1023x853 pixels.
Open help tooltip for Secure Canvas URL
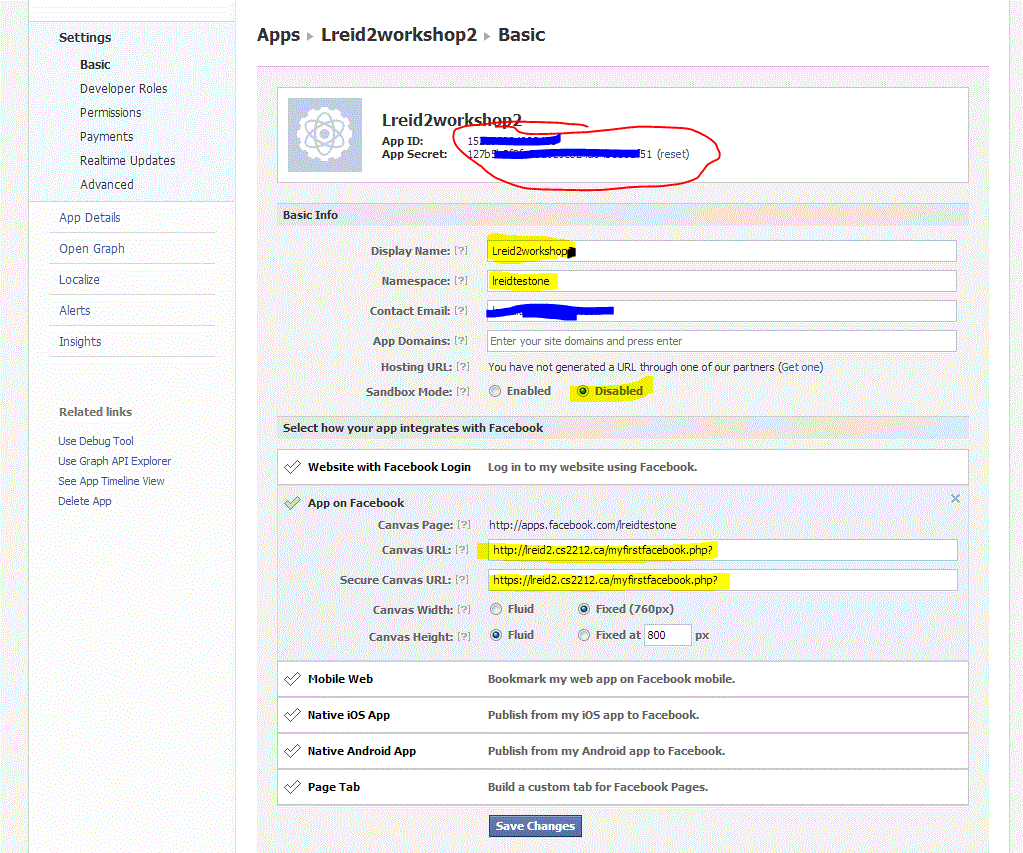pos(462,580)
